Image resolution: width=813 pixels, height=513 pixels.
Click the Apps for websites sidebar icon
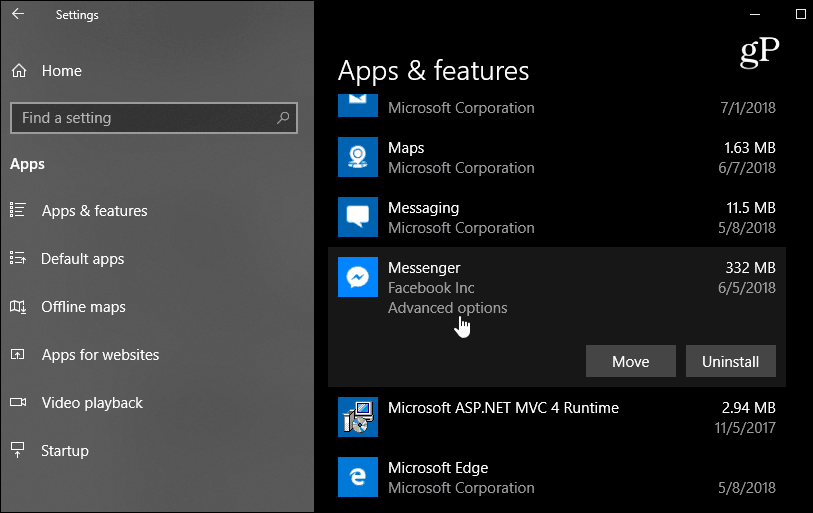click(x=18, y=354)
